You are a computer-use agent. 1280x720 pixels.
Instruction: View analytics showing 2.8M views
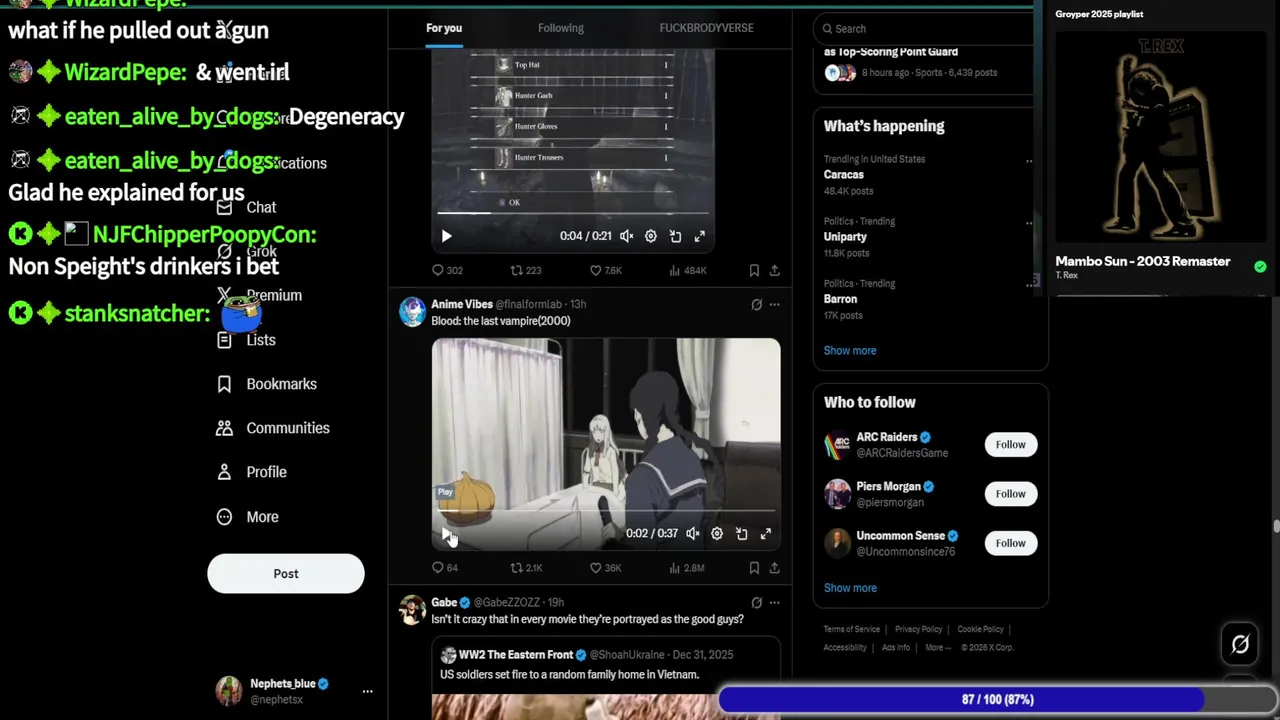pyautogui.click(x=686, y=568)
